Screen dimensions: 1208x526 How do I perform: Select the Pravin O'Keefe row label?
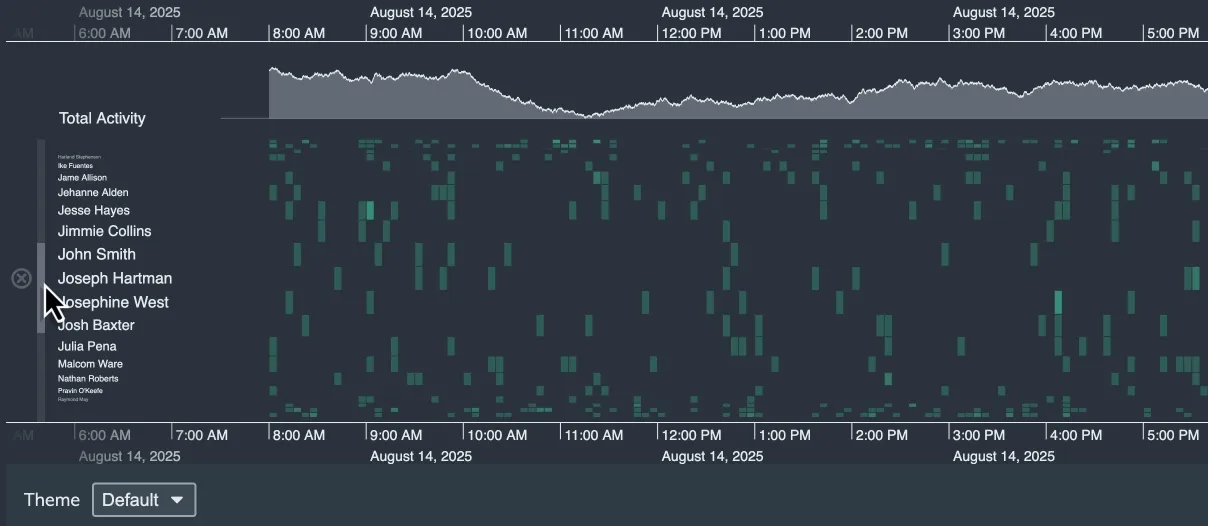[80, 391]
